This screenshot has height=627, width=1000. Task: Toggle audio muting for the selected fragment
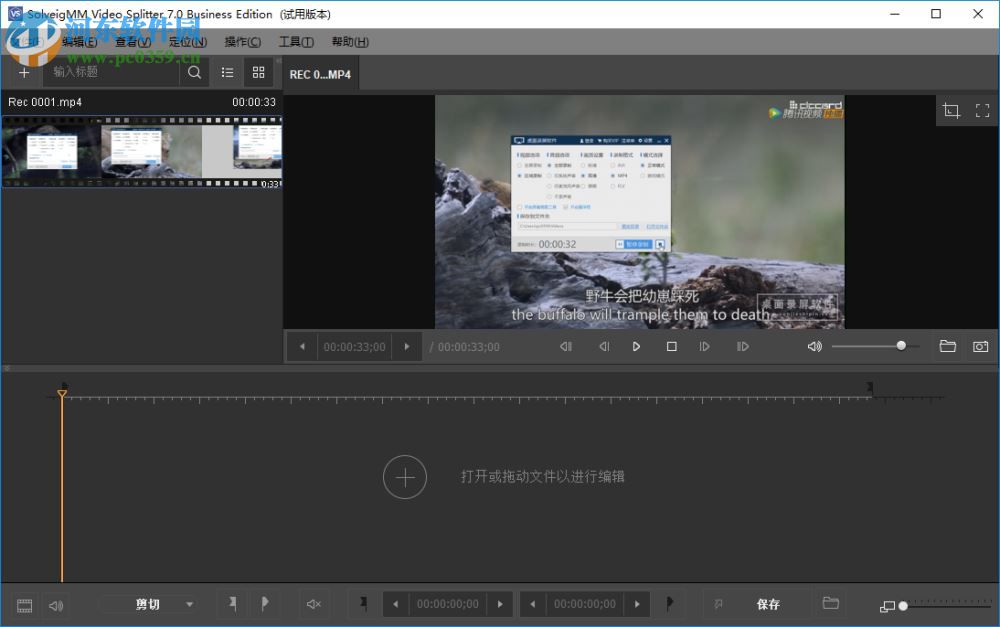[315, 604]
